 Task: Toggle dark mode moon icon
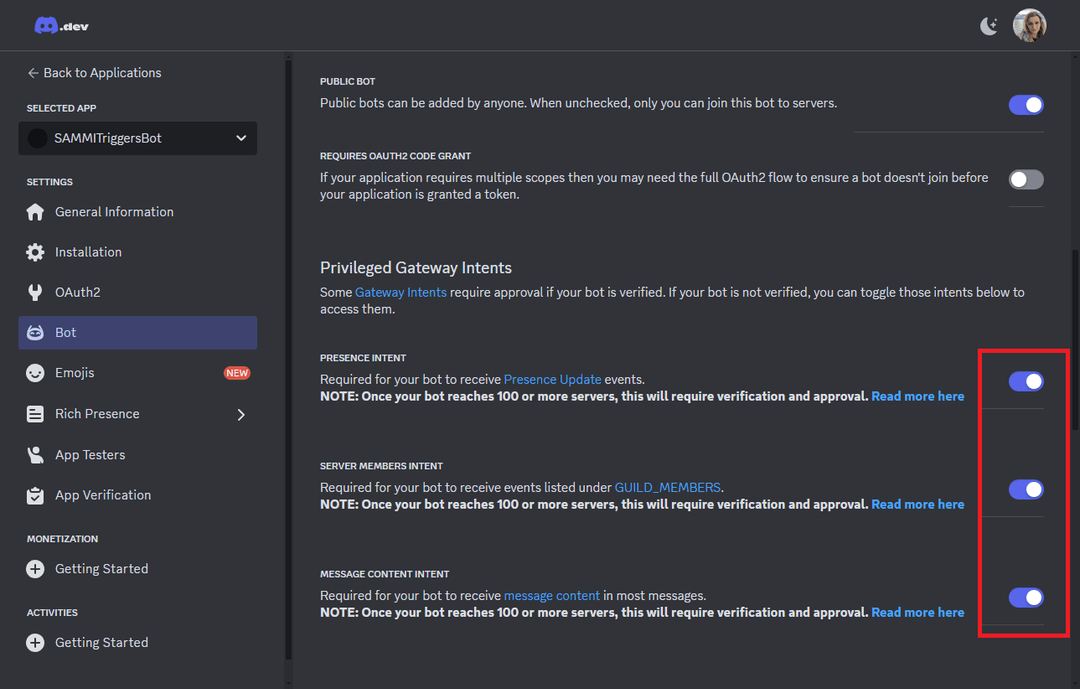[988, 26]
